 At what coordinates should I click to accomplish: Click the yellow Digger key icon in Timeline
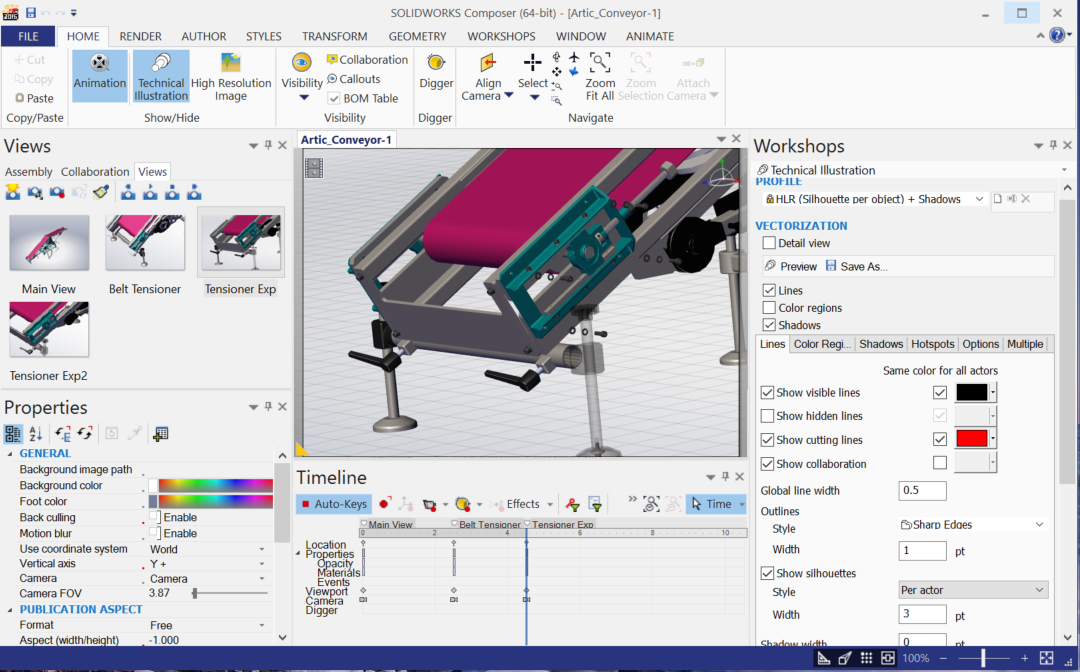(x=463, y=505)
